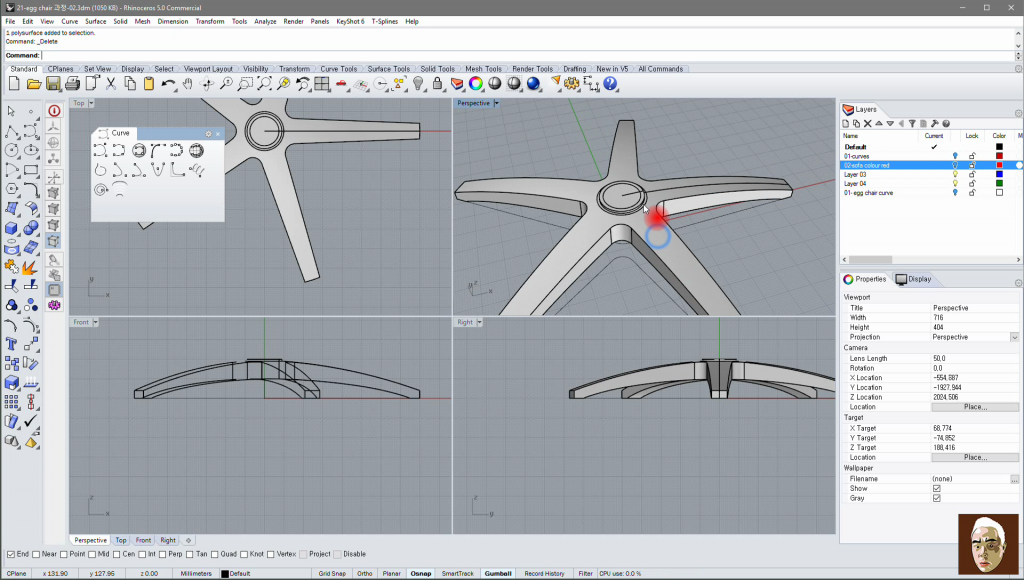The image size is (1024, 580).
Task: Open the Perspective viewport title dropdown arrow
Action: click(x=496, y=103)
